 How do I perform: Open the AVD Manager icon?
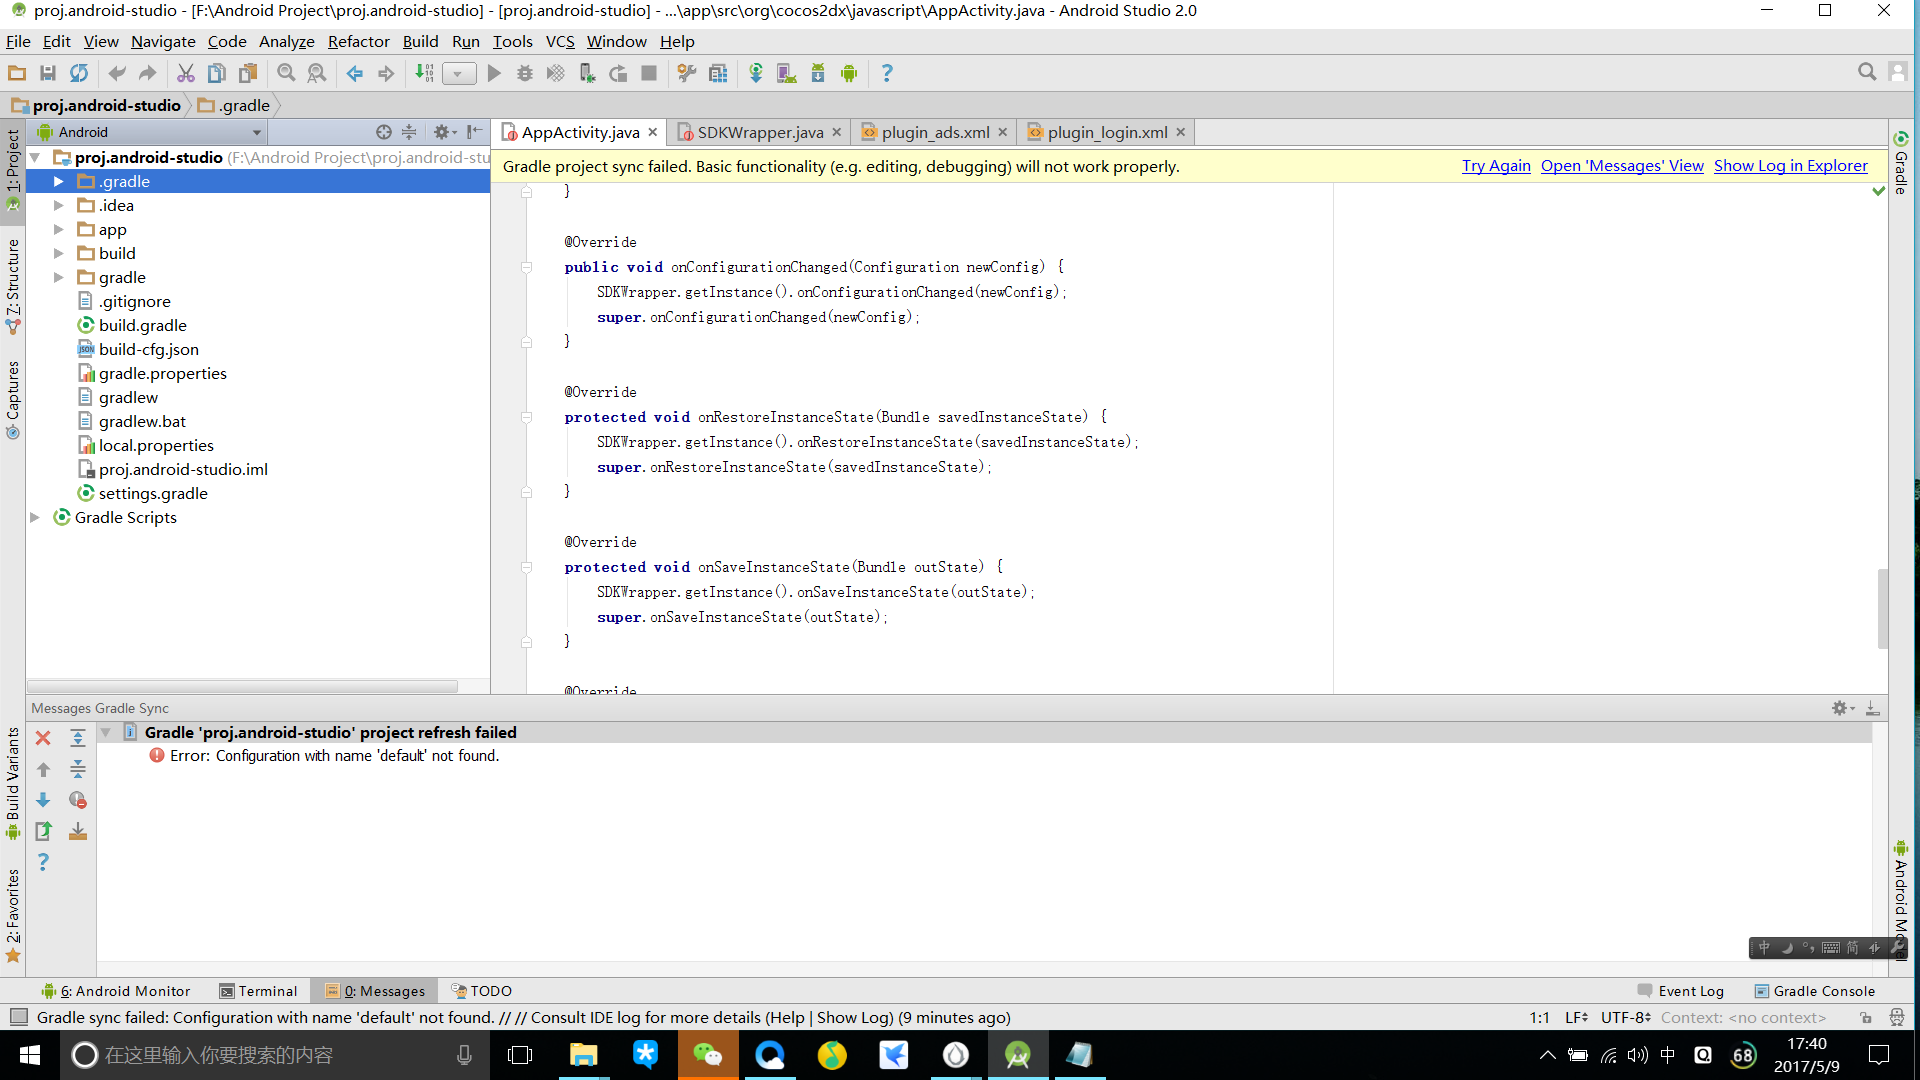[x=786, y=73]
